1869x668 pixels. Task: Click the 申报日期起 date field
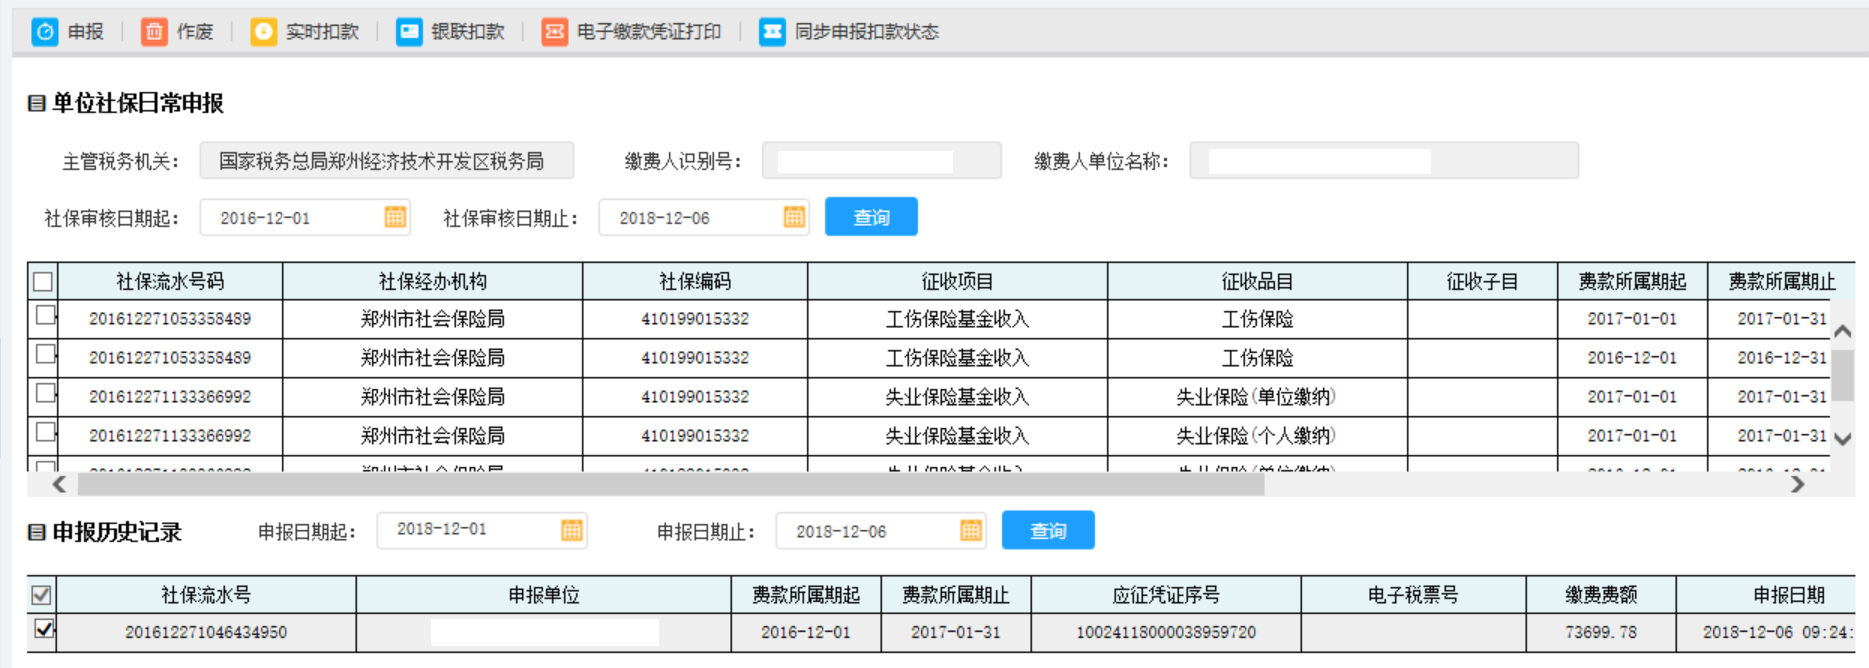coord(482,530)
